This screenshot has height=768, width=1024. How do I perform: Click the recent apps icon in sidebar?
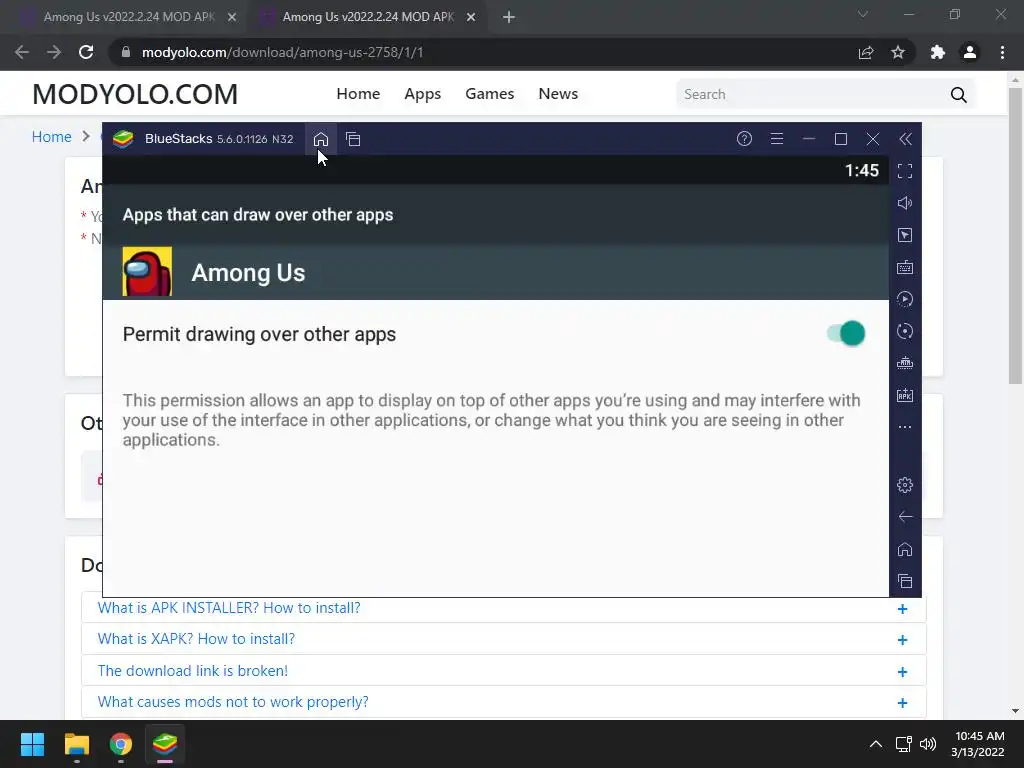905,581
